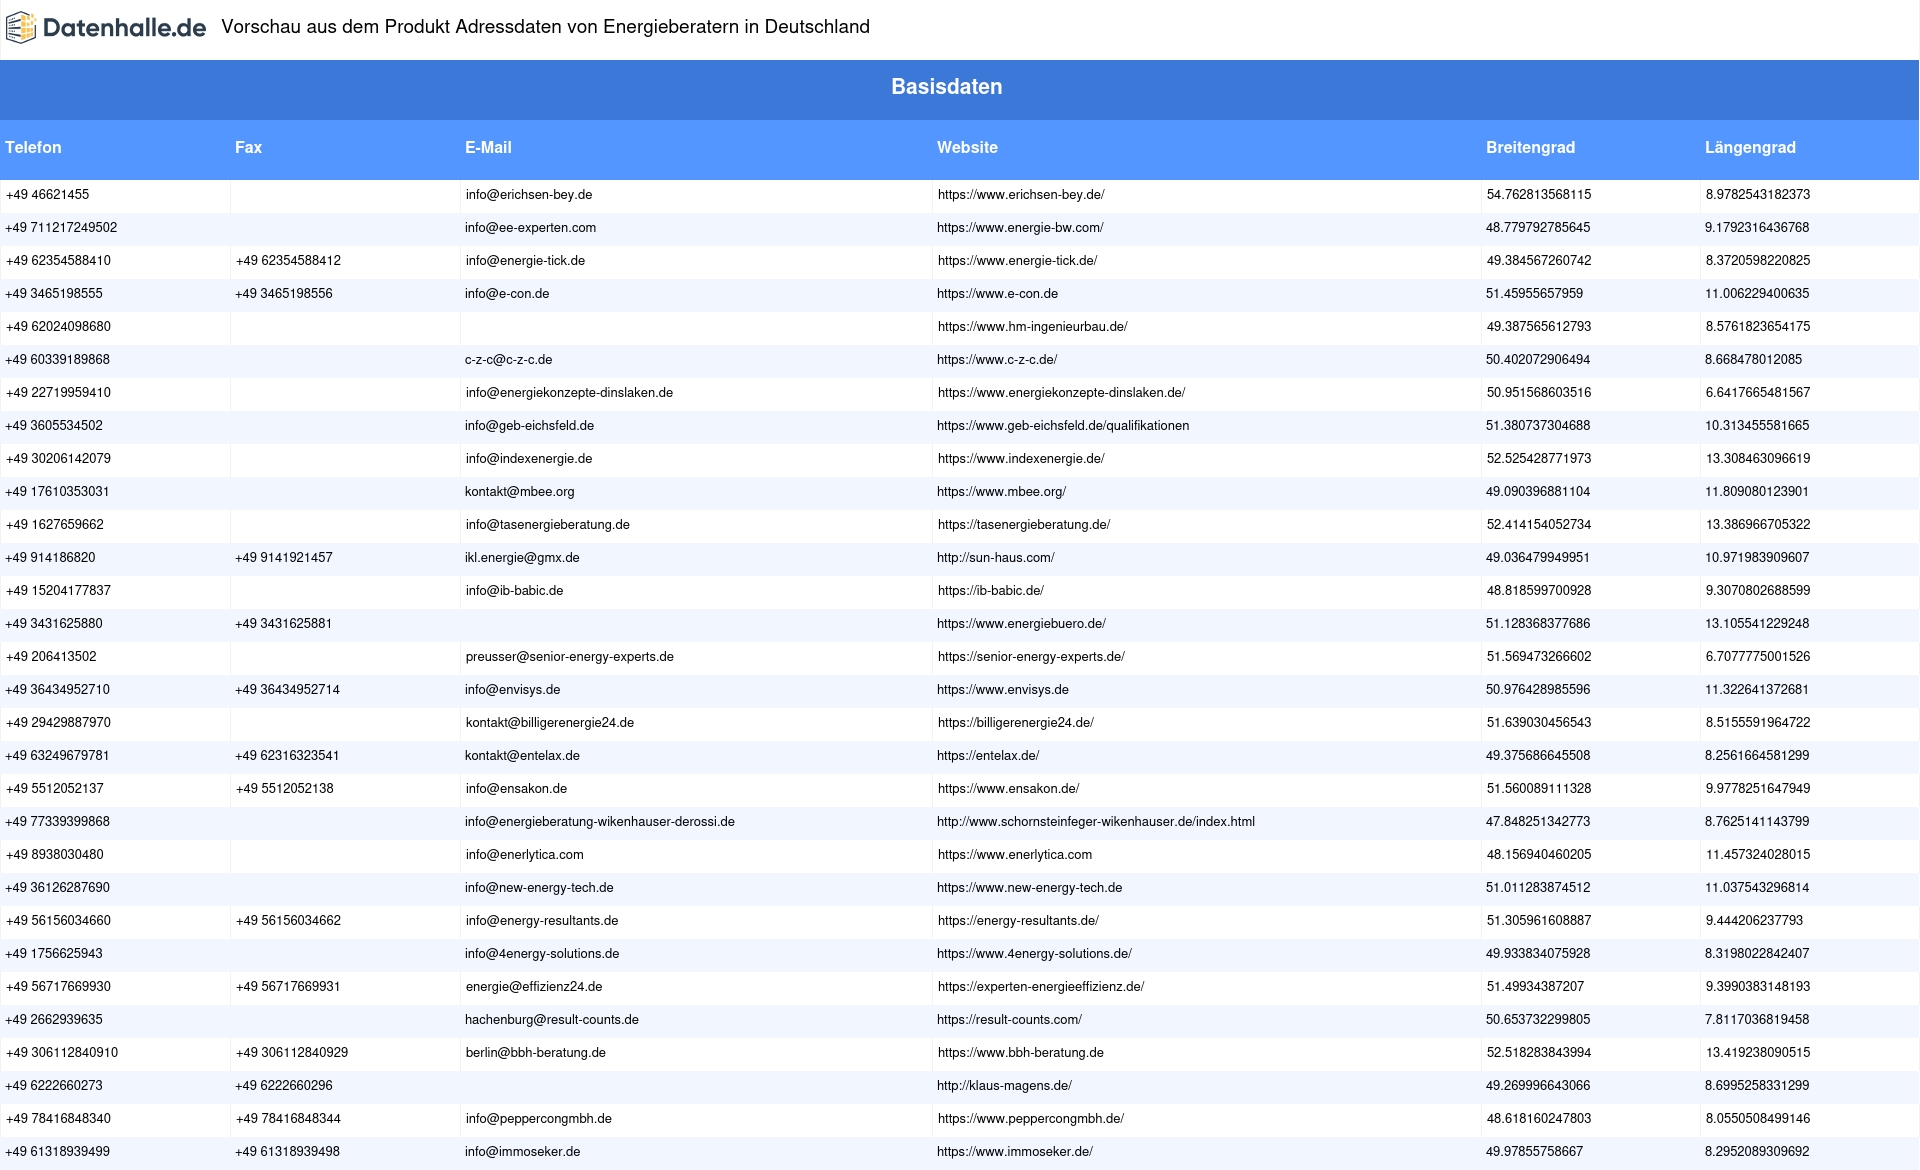This screenshot has height=1170, width=1920.
Task: Click website https://senior-energy-experts.de/
Action: (1031, 657)
